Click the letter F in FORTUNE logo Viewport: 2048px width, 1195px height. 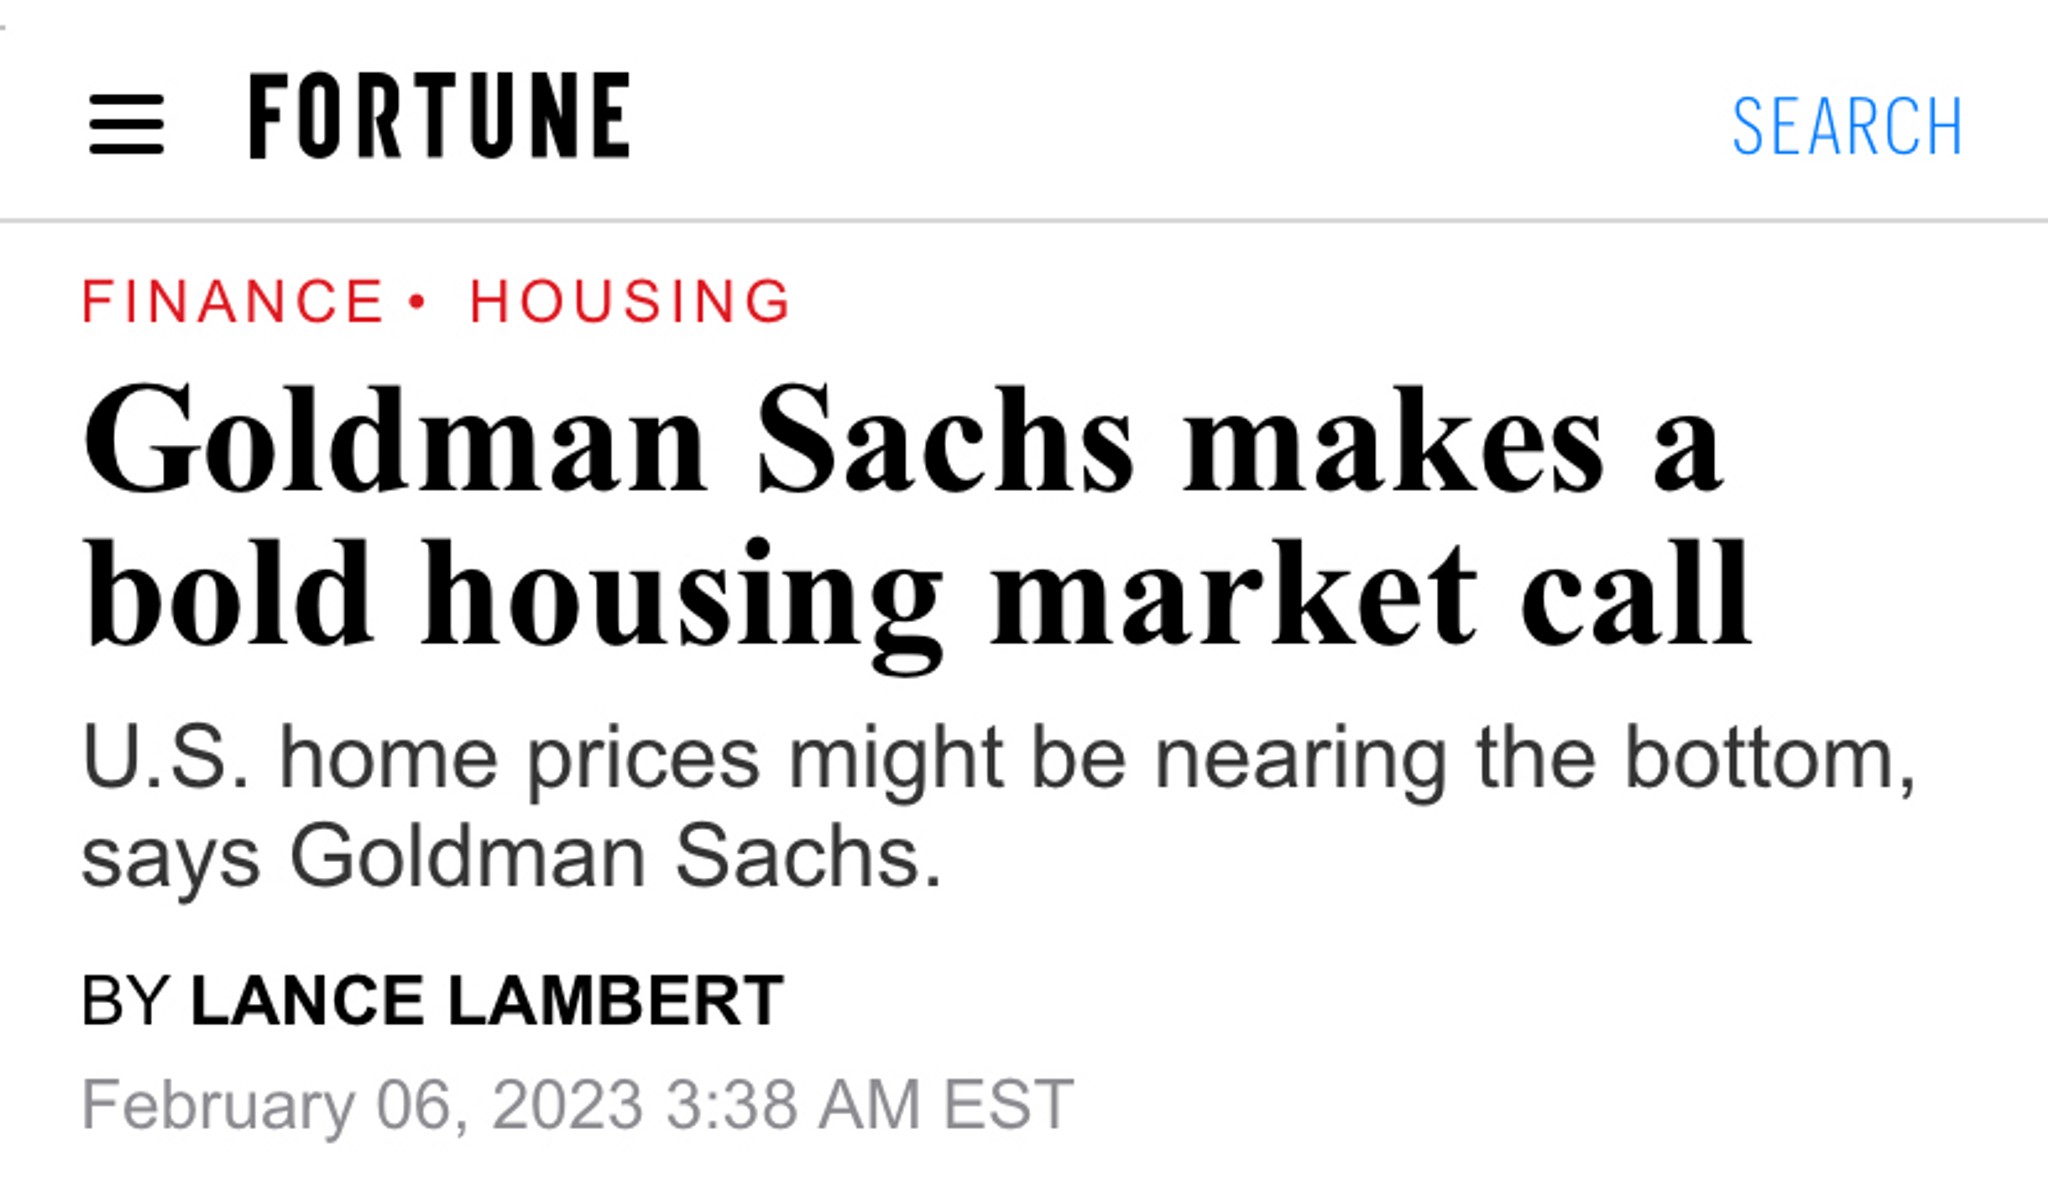pos(270,115)
